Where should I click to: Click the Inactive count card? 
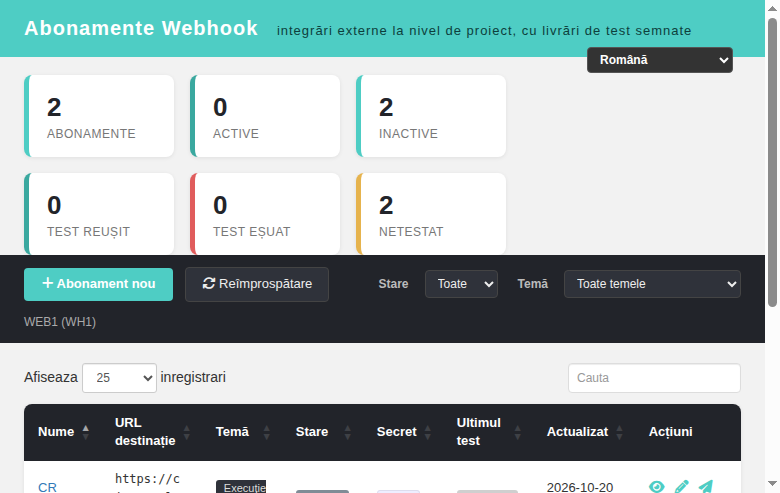431,116
